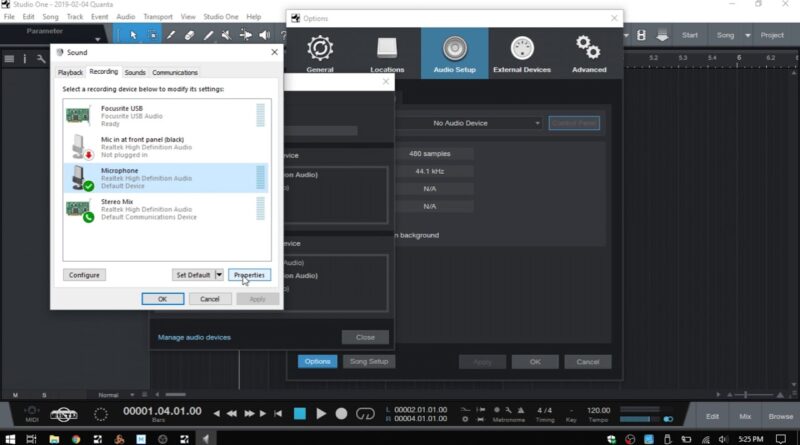Switch to the Playback tab
This screenshot has height=445, width=800.
[x=70, y=72]
